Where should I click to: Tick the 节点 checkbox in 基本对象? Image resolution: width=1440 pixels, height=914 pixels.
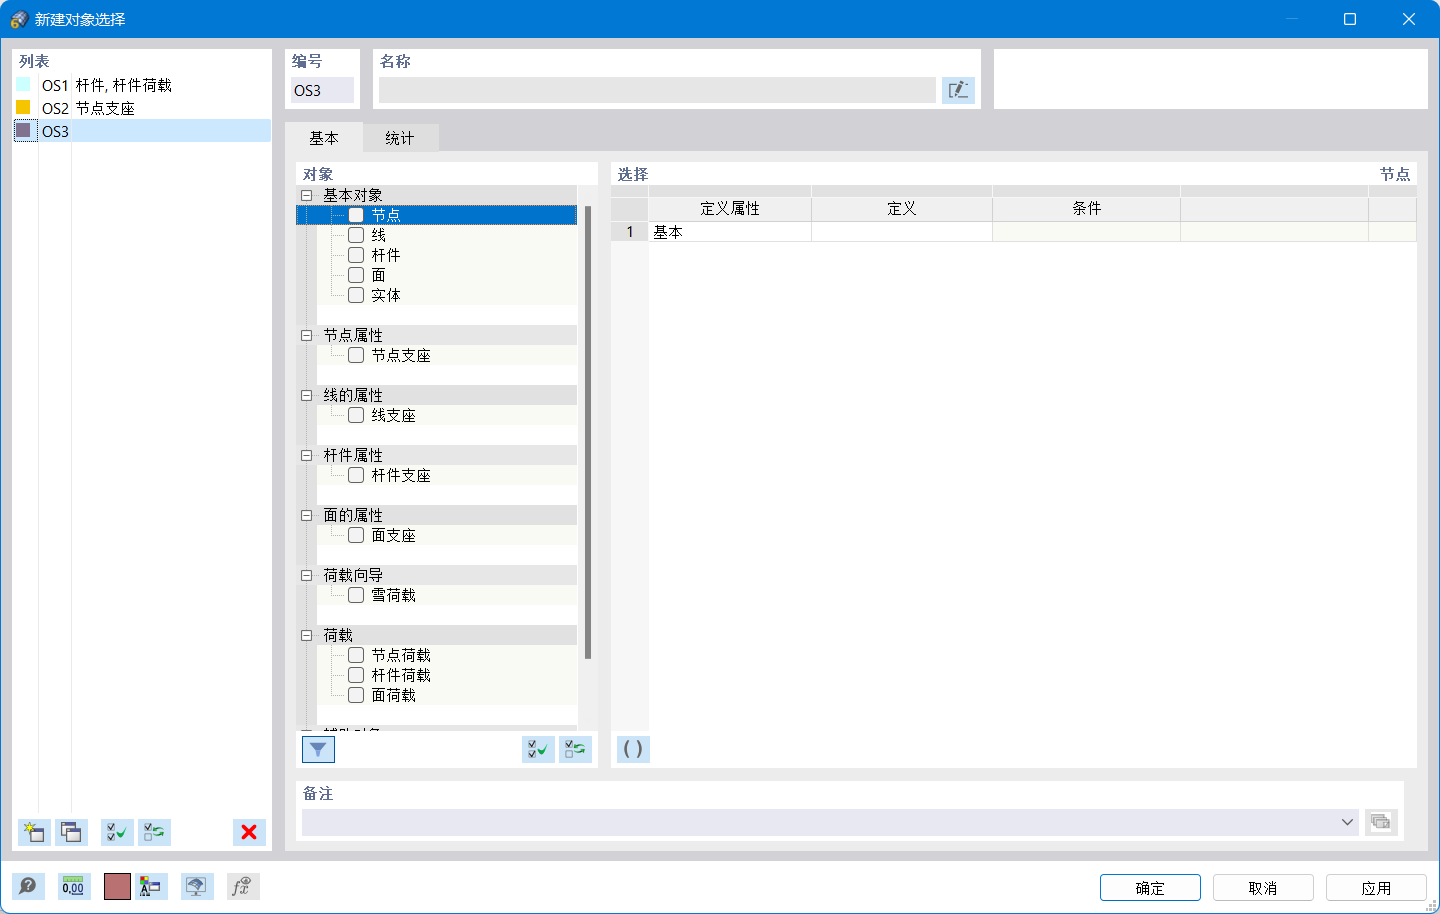356,214
